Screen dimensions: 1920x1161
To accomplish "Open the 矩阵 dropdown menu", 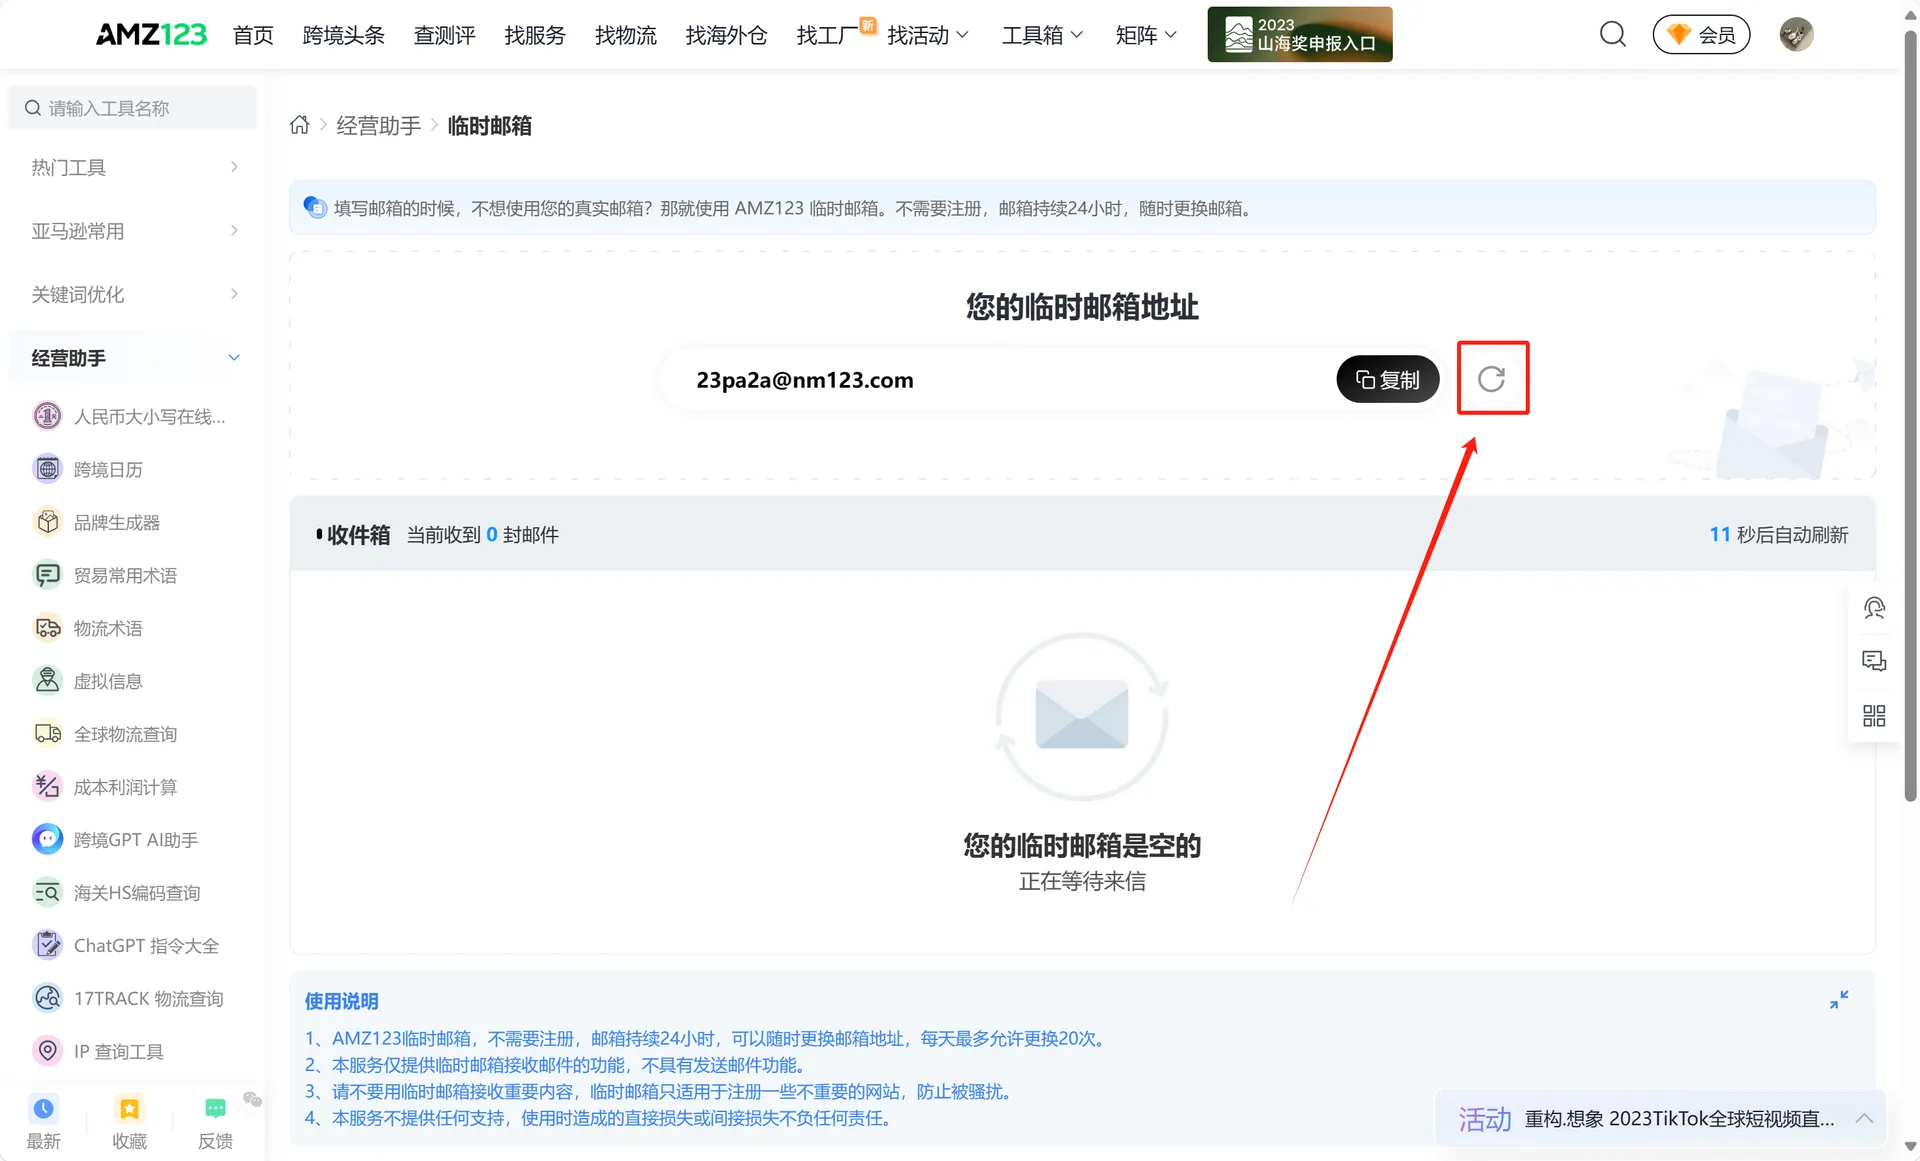I will coord(1146,35).
